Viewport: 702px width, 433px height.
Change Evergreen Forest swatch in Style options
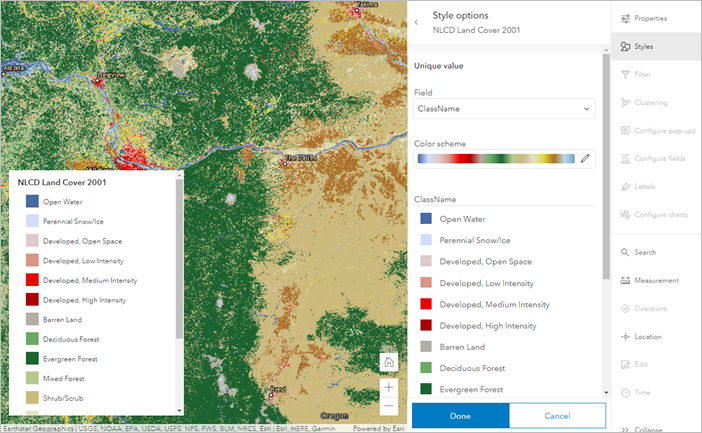coord(426,389)
